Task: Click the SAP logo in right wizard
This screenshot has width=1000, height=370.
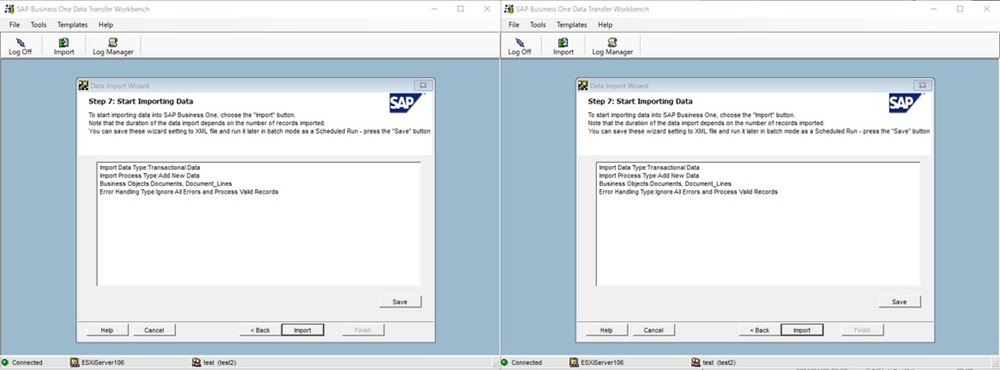Action: (905, 103)
